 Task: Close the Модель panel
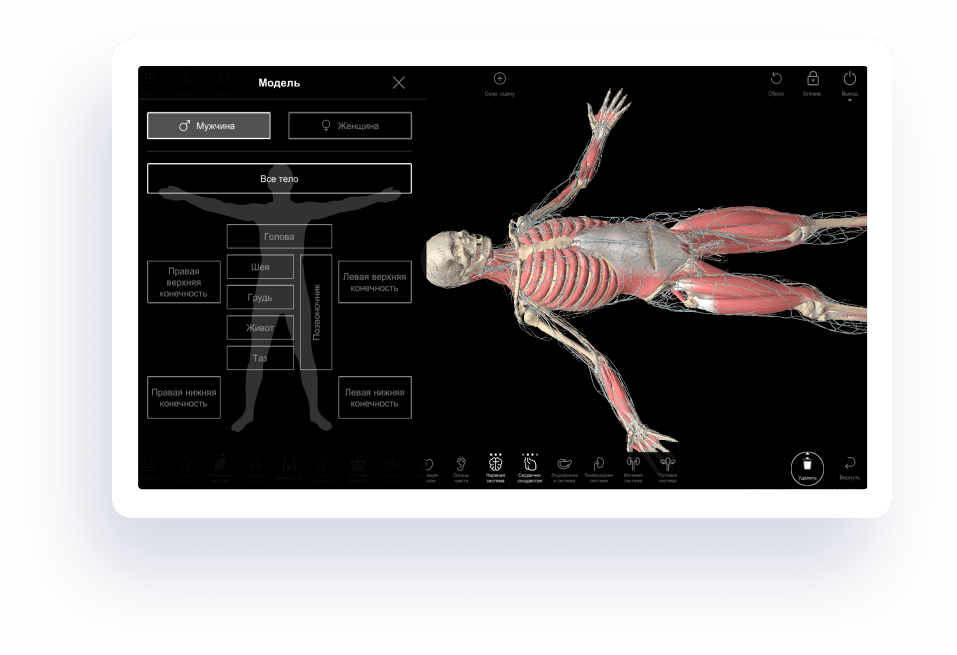point(399,83)
